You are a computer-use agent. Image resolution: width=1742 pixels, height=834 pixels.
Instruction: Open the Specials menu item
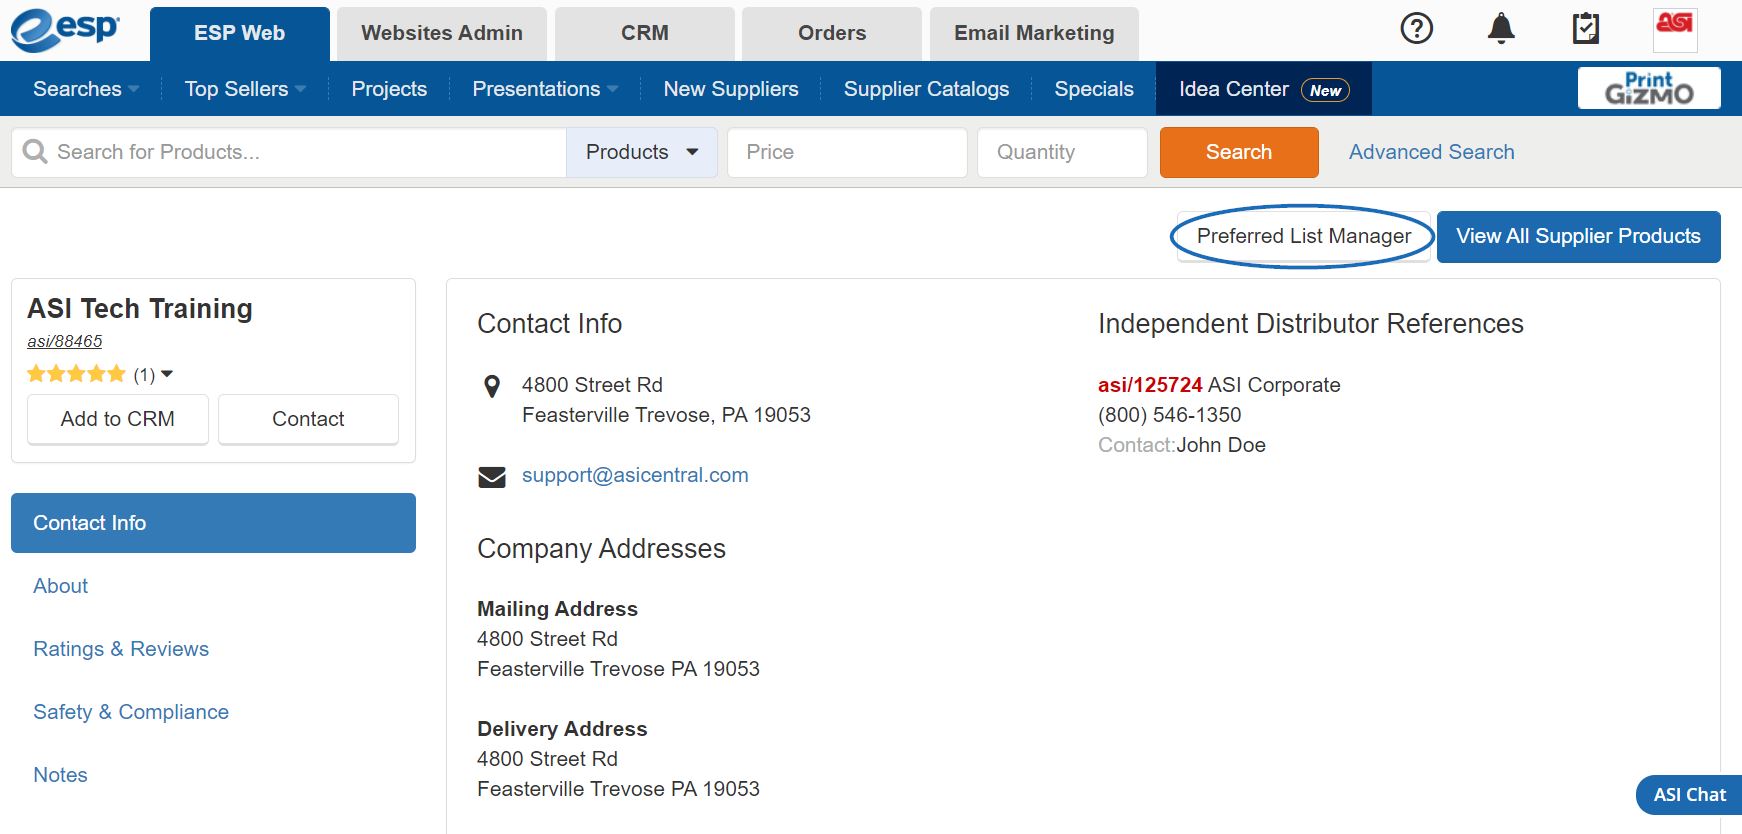point(1094,89)
